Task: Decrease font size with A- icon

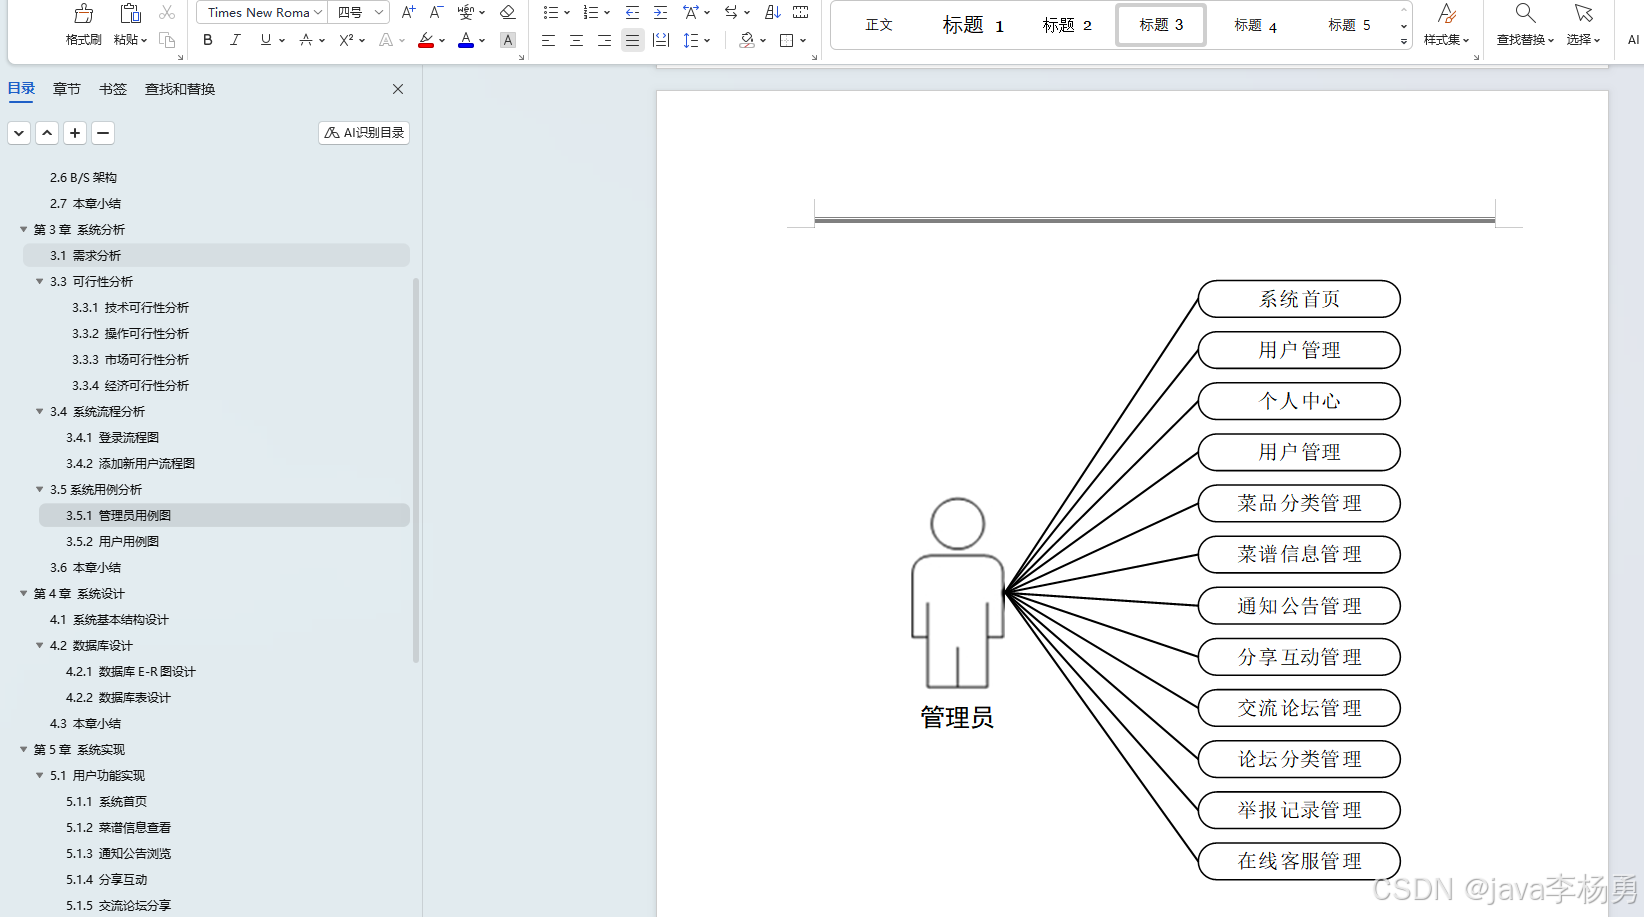Action: click(x=436, y=13)
